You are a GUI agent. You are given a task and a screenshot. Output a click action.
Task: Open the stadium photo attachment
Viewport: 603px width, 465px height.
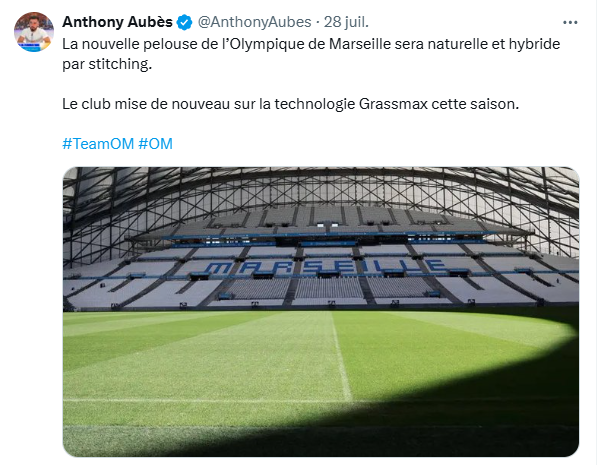click(320, 310)
